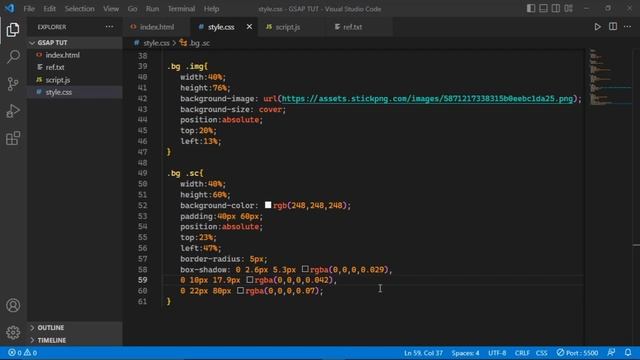Viewport: 640px width, 360px height.
Task: Open the Run menu
Action: pos(152,9)
